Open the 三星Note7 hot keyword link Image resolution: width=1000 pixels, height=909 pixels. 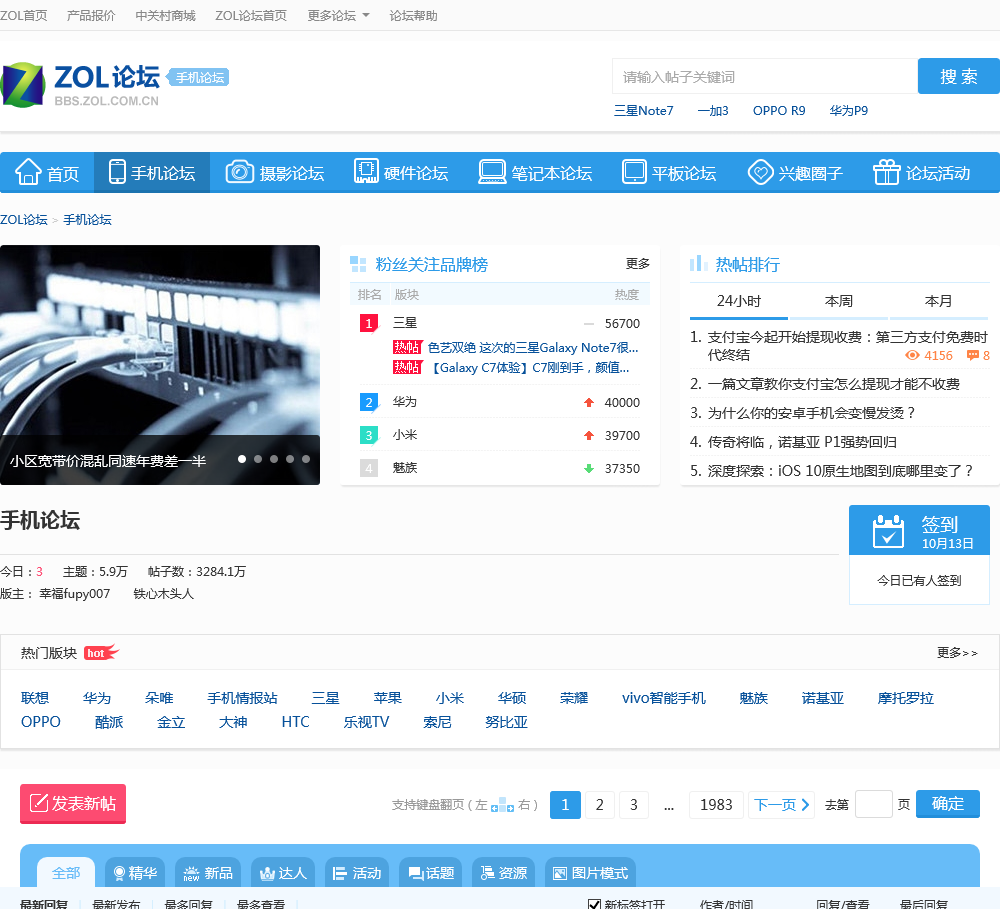point(643,111)
